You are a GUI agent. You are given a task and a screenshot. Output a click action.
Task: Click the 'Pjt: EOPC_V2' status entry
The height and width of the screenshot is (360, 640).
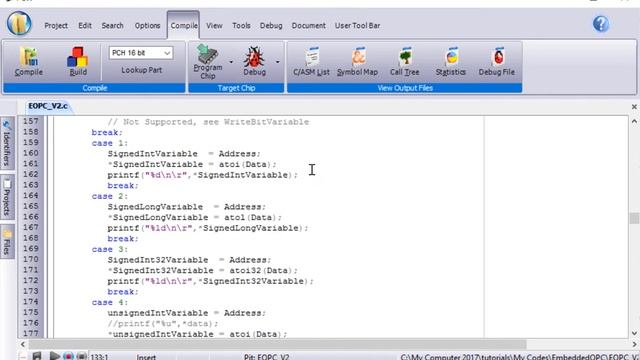tap(267, 357)
